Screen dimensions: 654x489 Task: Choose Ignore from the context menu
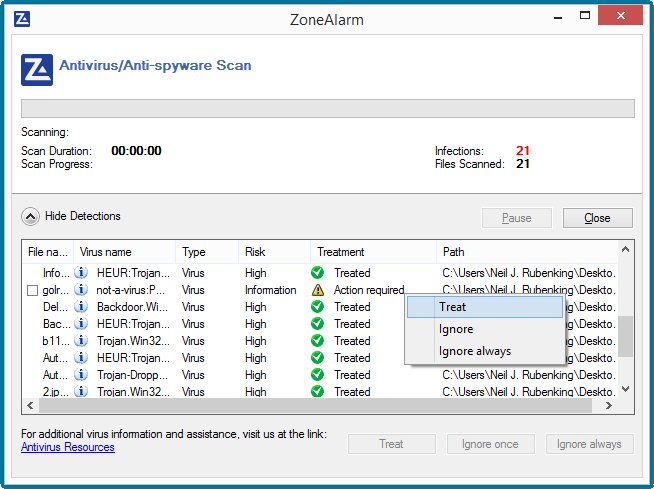pos(485,329)
